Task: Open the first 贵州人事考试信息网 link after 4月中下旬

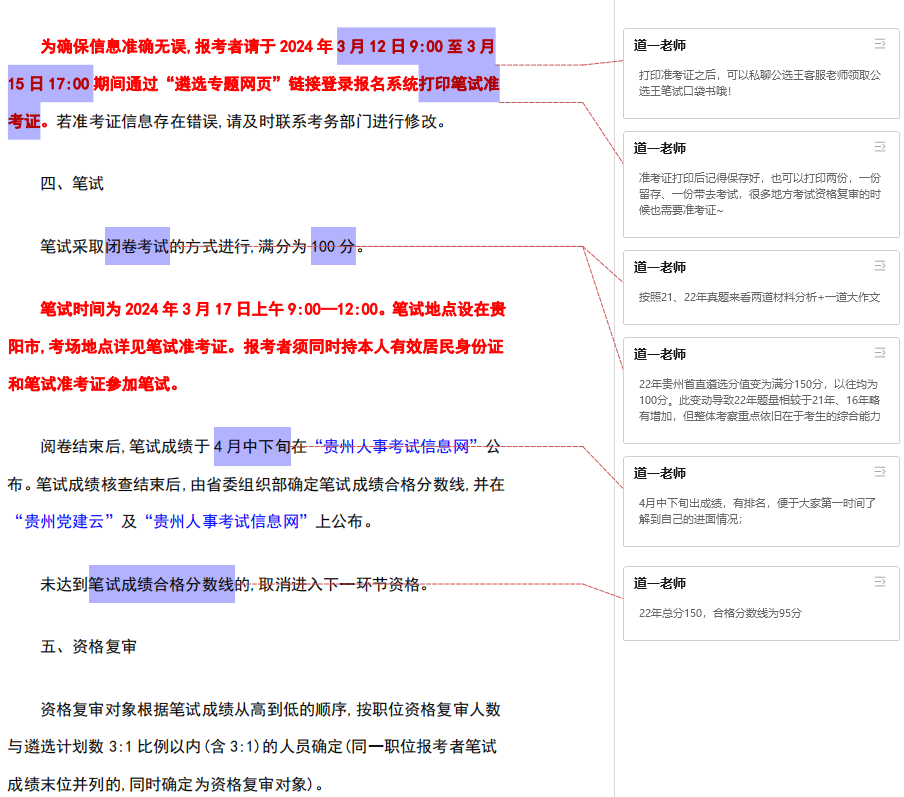Action: [x=395, y=446]
